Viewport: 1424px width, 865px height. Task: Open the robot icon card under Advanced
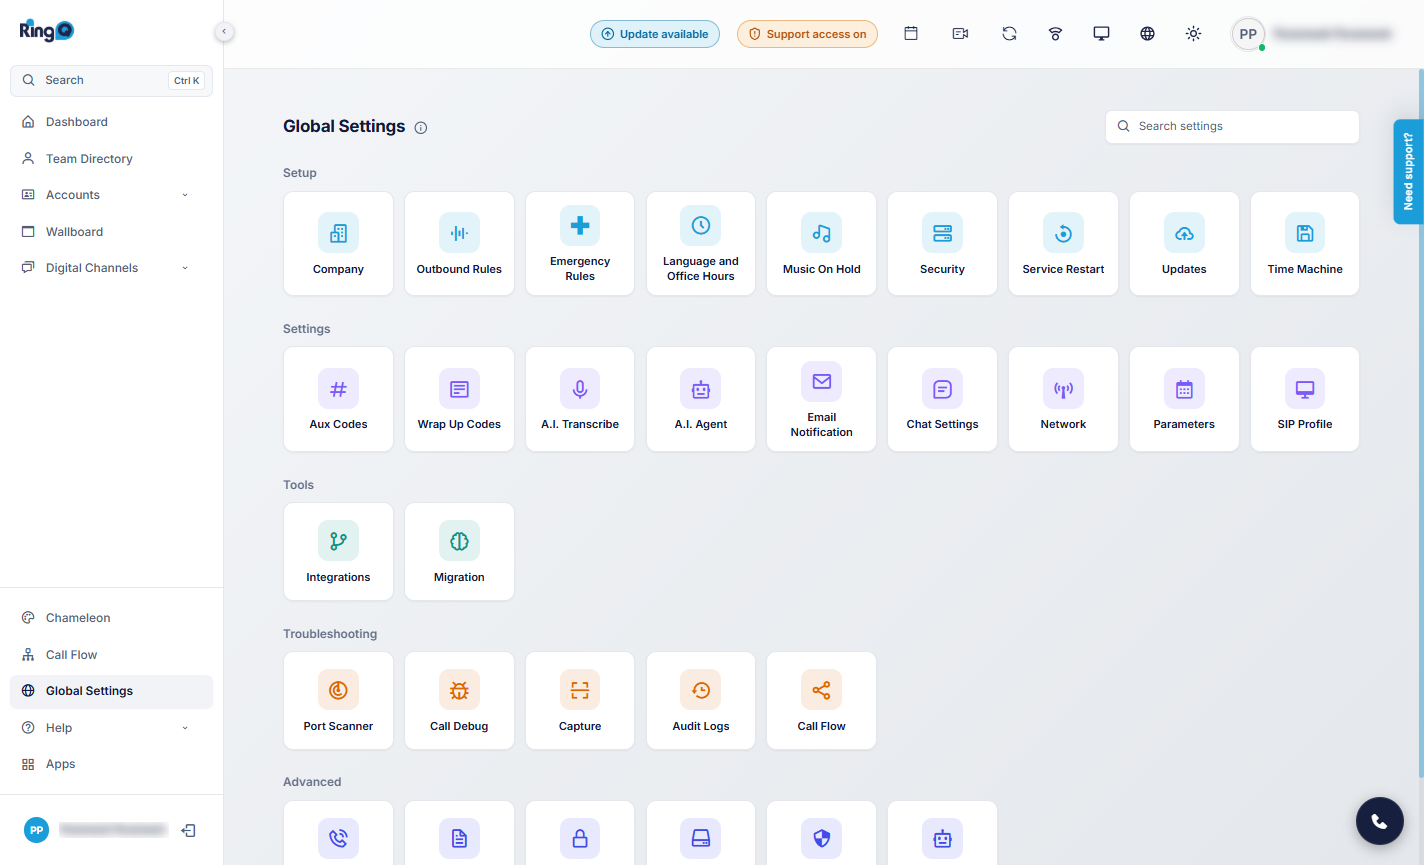point(942,833)
